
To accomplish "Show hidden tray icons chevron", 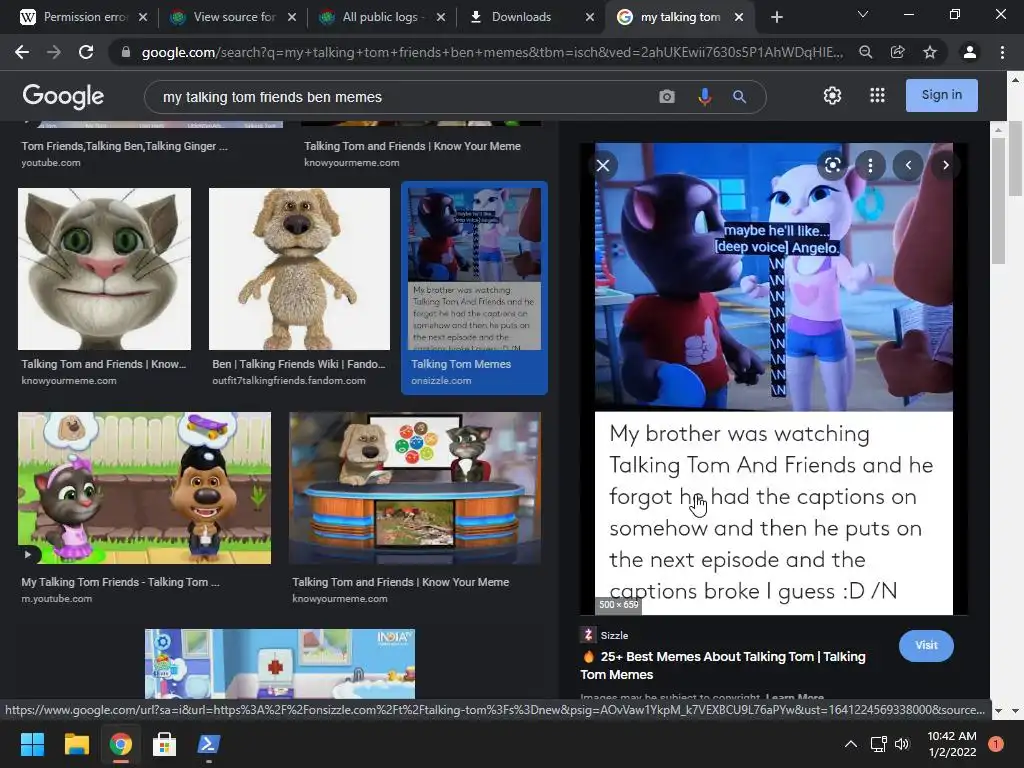I will [x=850, y=744].
